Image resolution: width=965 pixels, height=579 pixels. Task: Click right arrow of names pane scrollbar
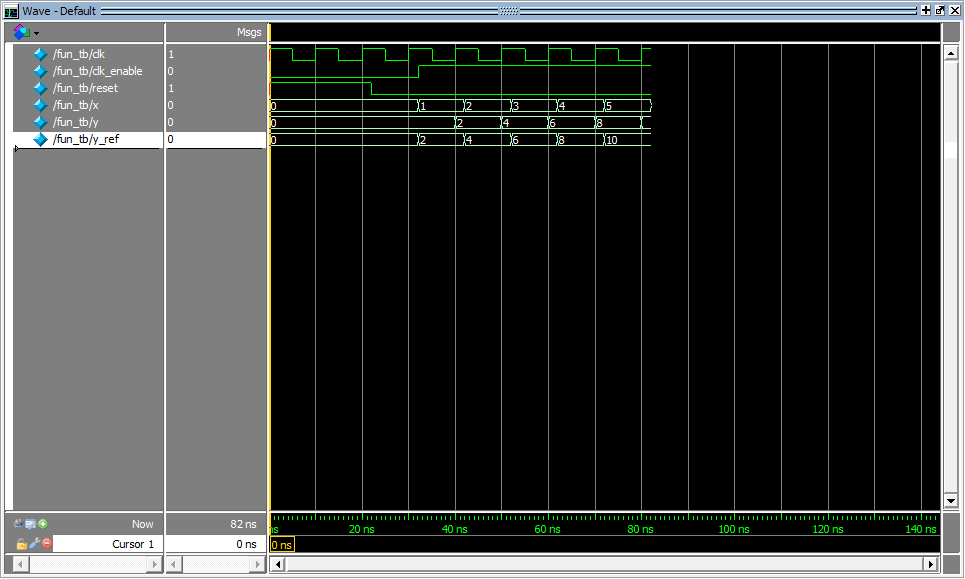154,564
